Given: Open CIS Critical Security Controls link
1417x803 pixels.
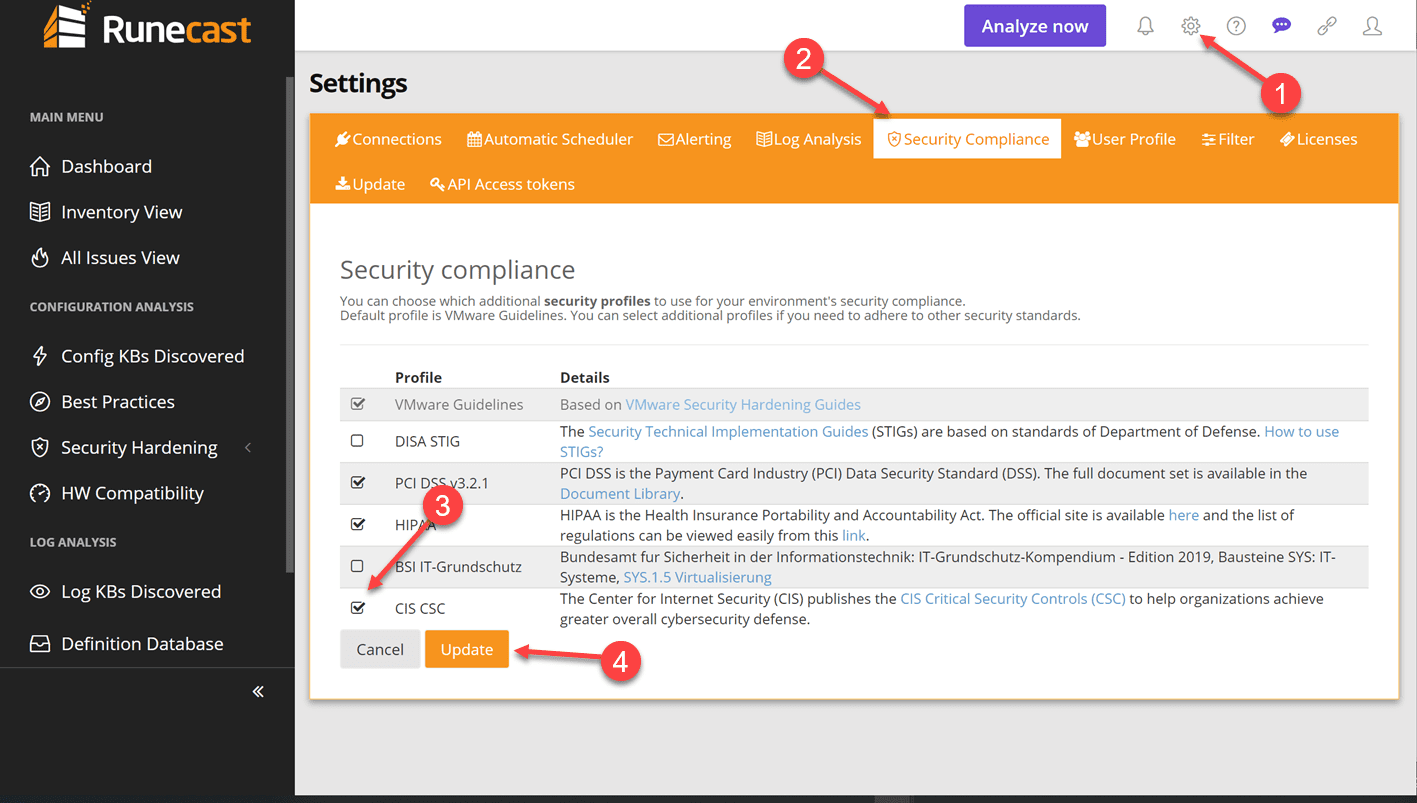Looking at the screenshot, I should coord(1013,599).
